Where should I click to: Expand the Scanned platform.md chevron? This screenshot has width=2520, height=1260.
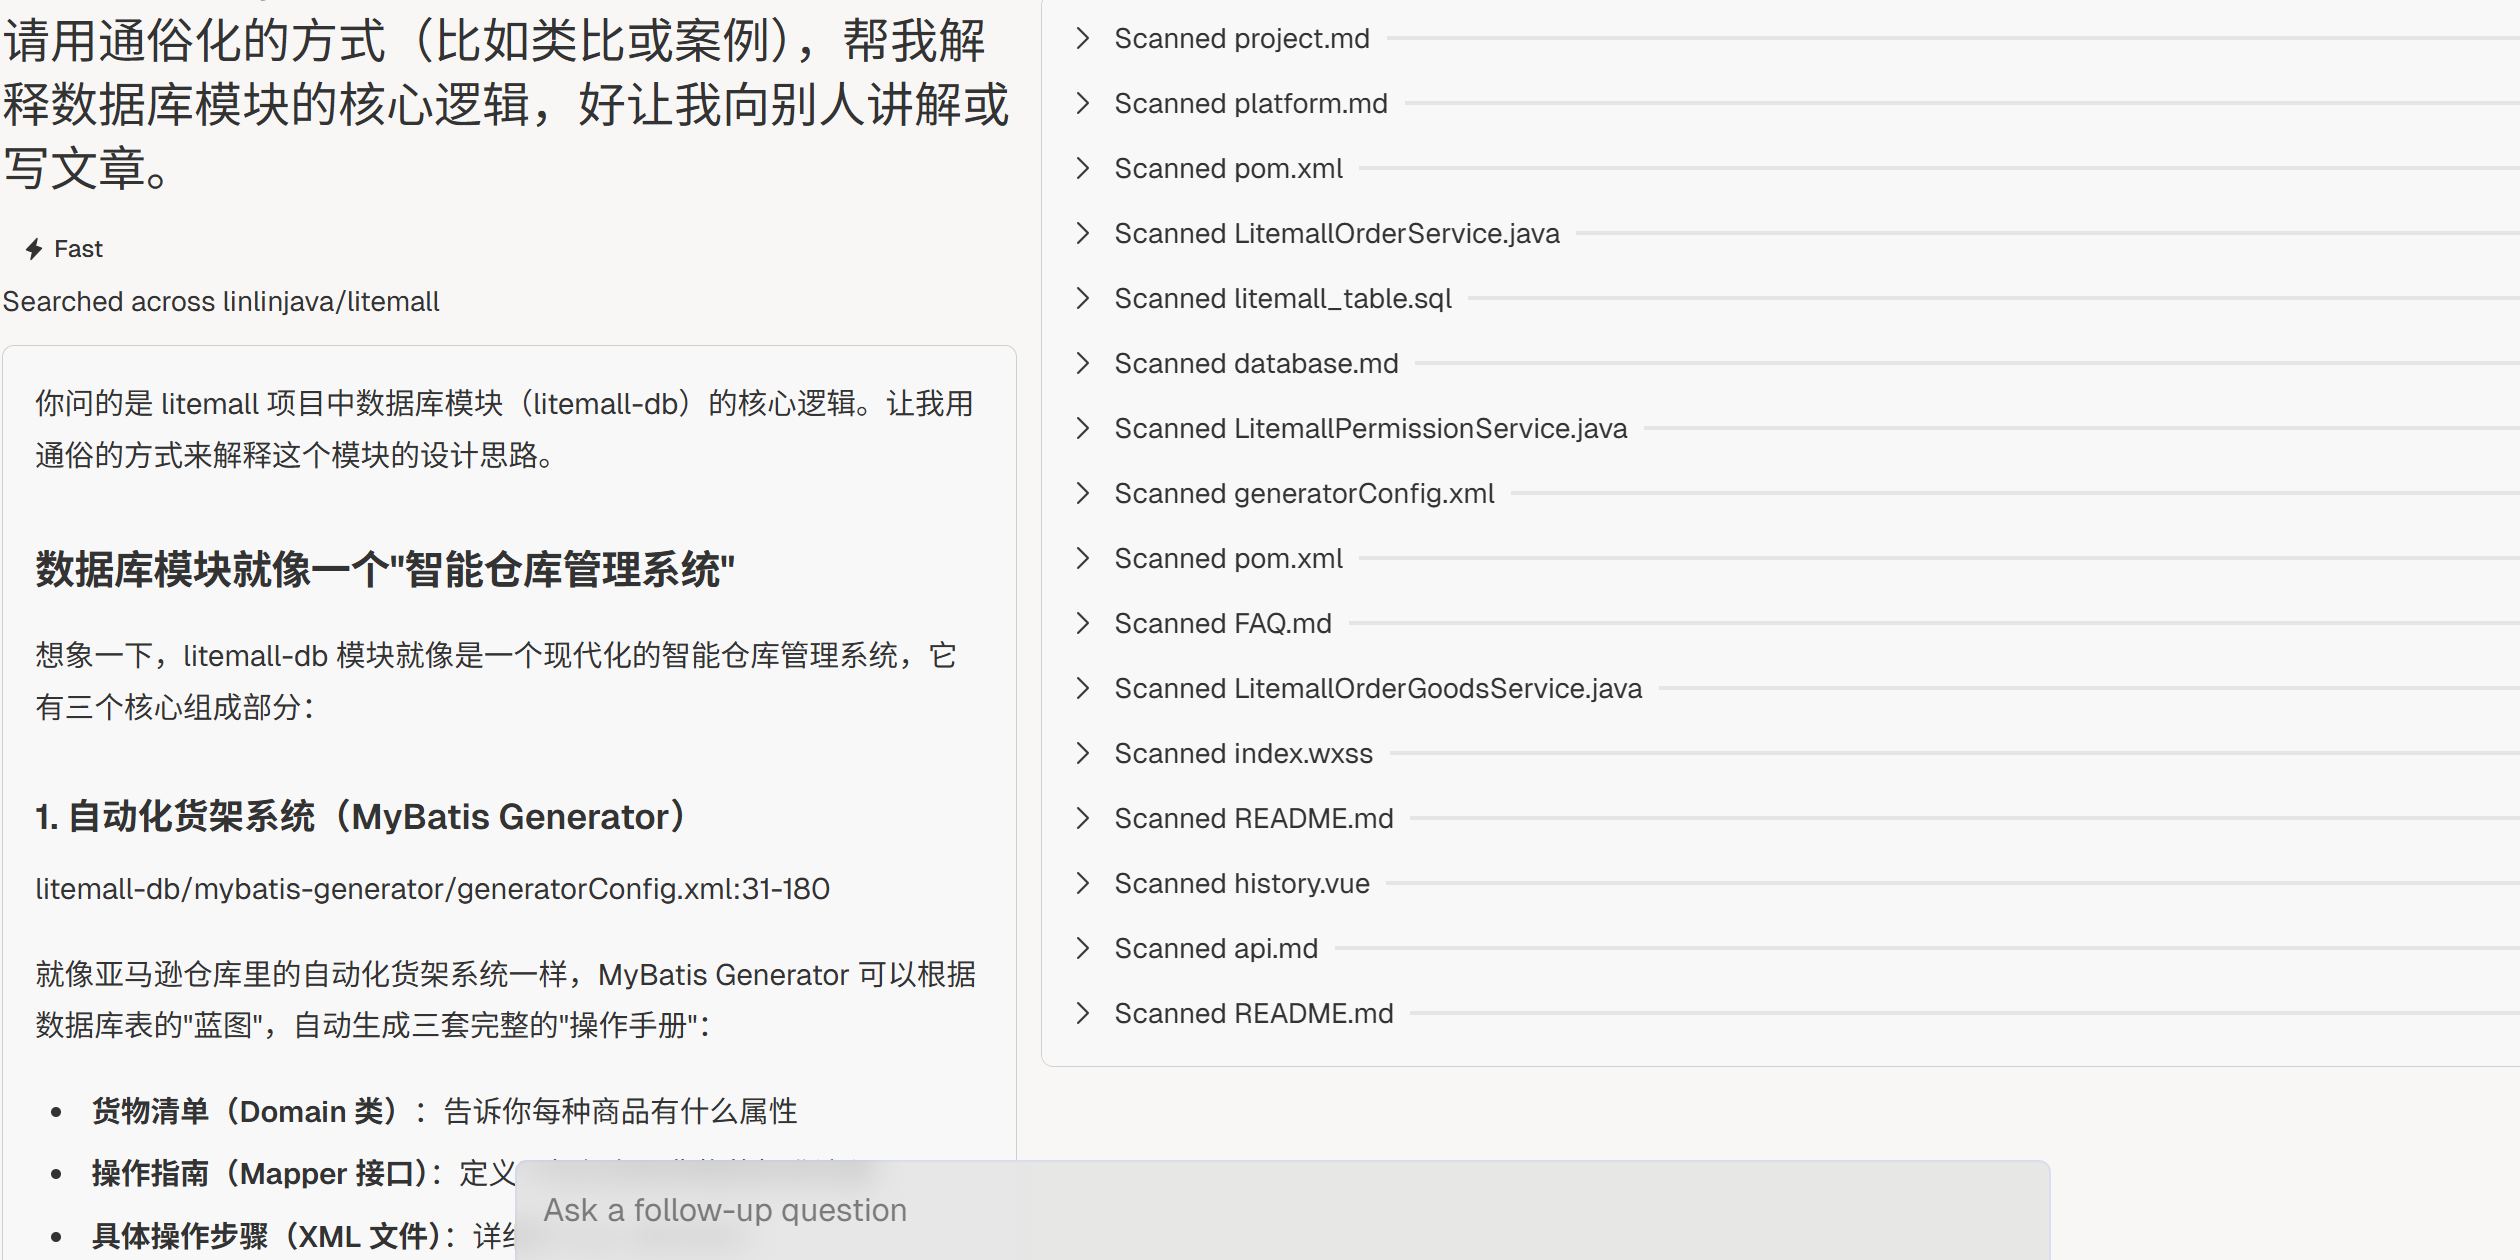pyautogui.click(x=1082, y=103)
